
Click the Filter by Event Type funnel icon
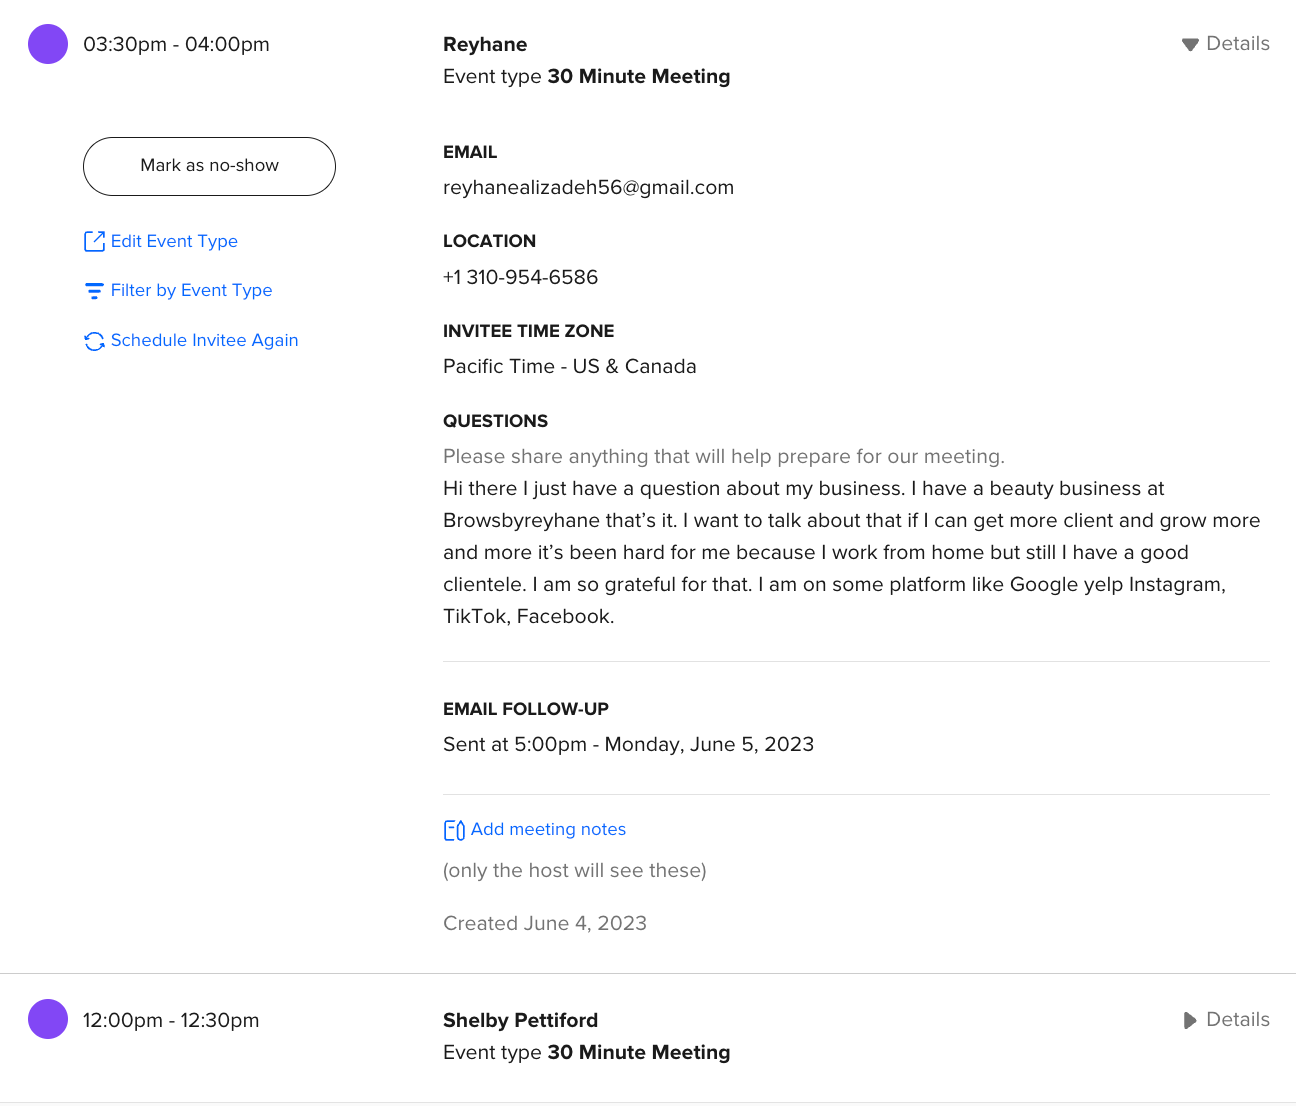pyautogui.click(x=94, y=291)
